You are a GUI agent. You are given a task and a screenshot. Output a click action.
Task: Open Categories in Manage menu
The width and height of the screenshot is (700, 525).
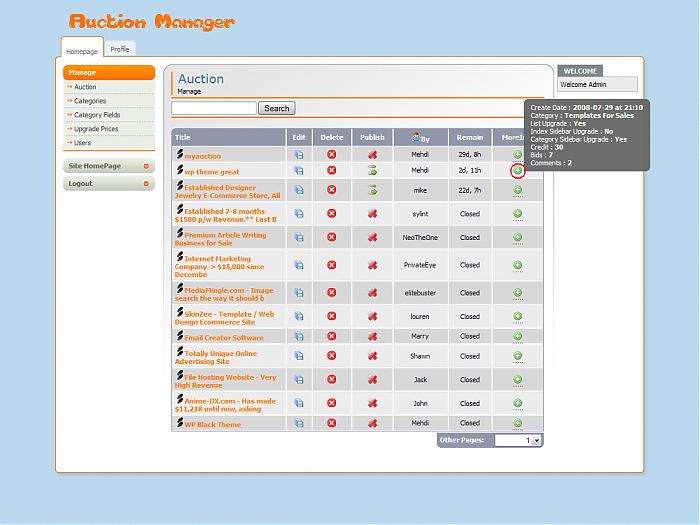point(90,101)
